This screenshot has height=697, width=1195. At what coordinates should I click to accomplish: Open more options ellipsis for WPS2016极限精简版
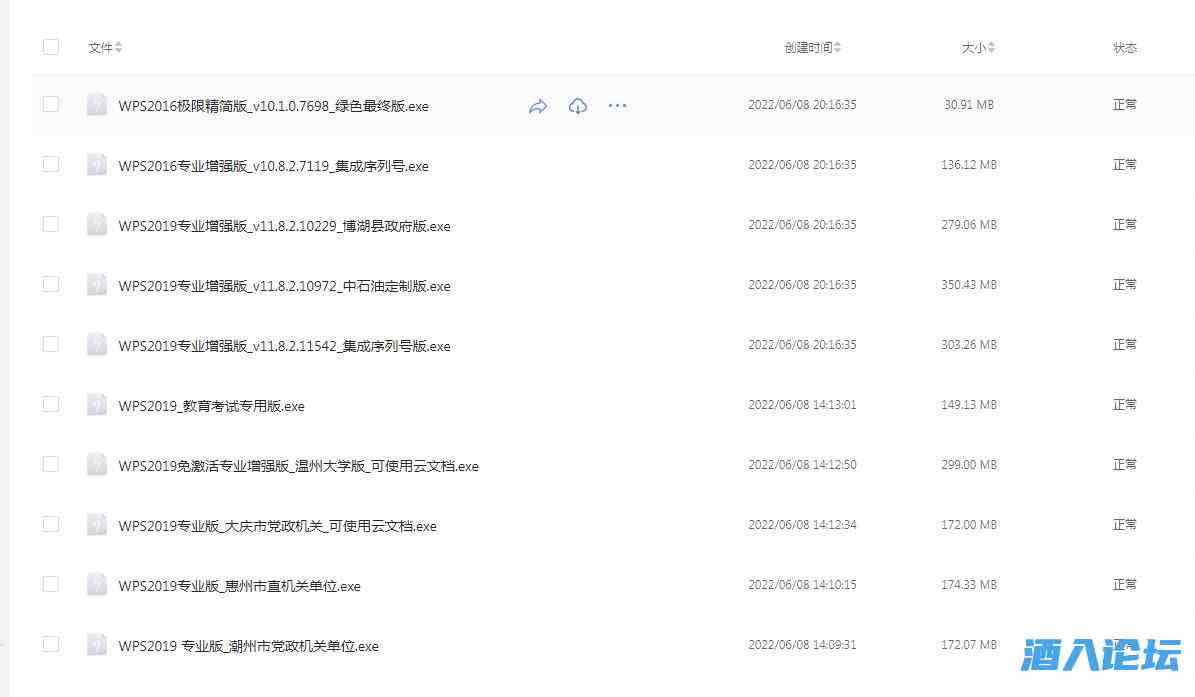[617, 105]
